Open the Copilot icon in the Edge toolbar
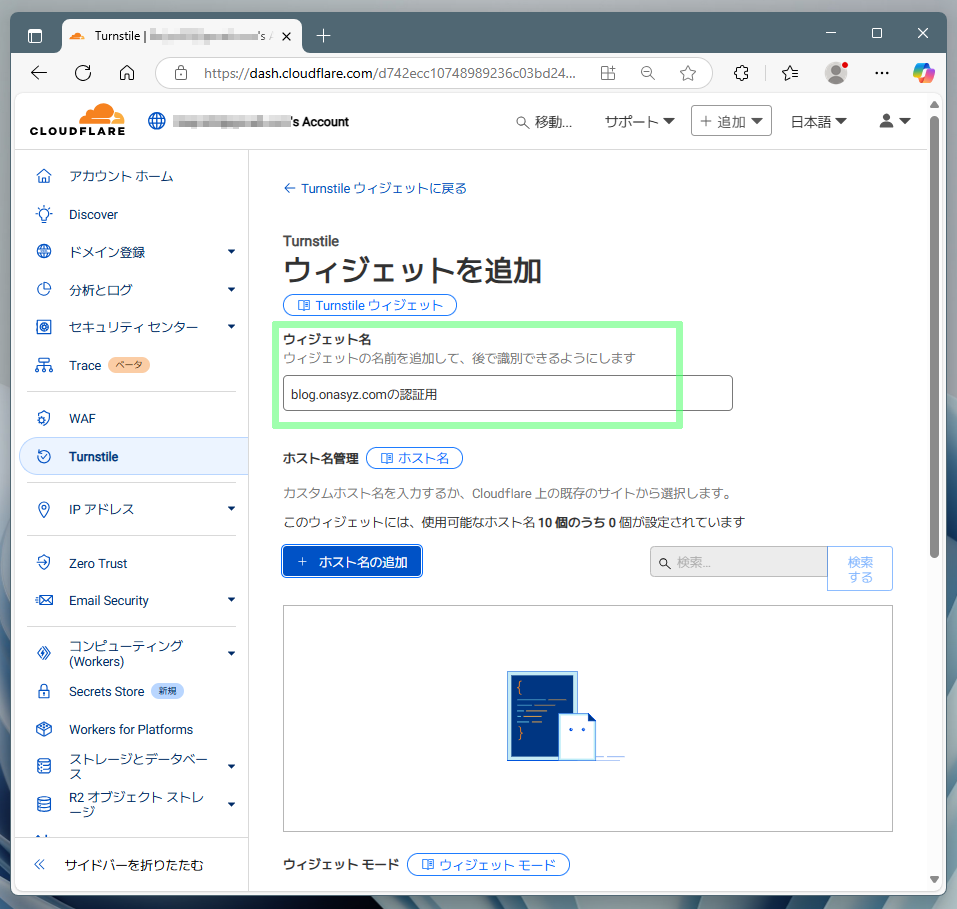This screenshot has width=957, height=909. pos(924,73)
